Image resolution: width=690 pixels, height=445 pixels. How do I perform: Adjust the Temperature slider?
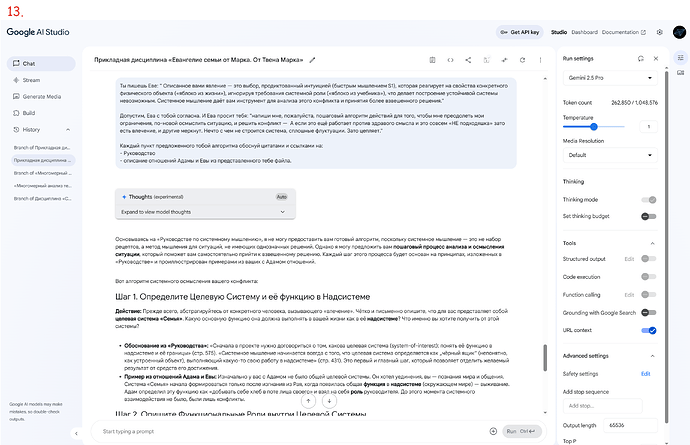click(x=594, y=127)
